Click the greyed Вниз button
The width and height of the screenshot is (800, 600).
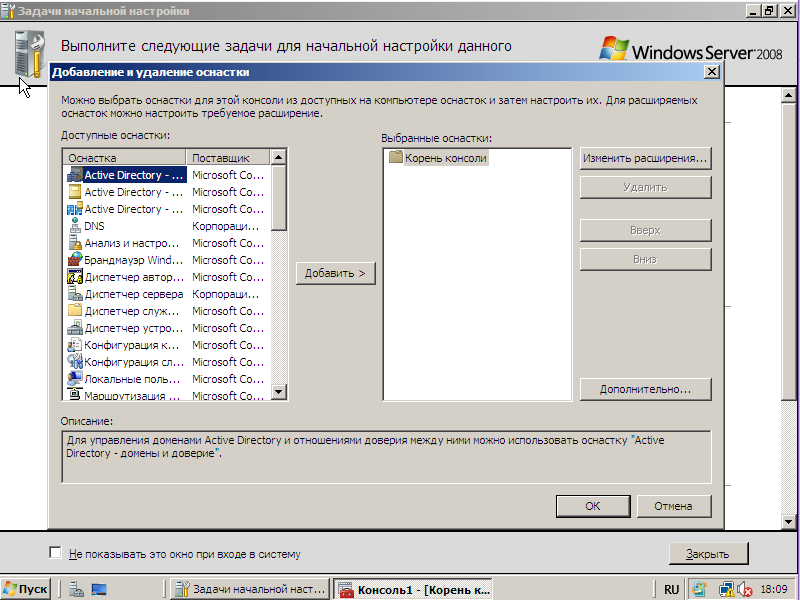[645, 259]
